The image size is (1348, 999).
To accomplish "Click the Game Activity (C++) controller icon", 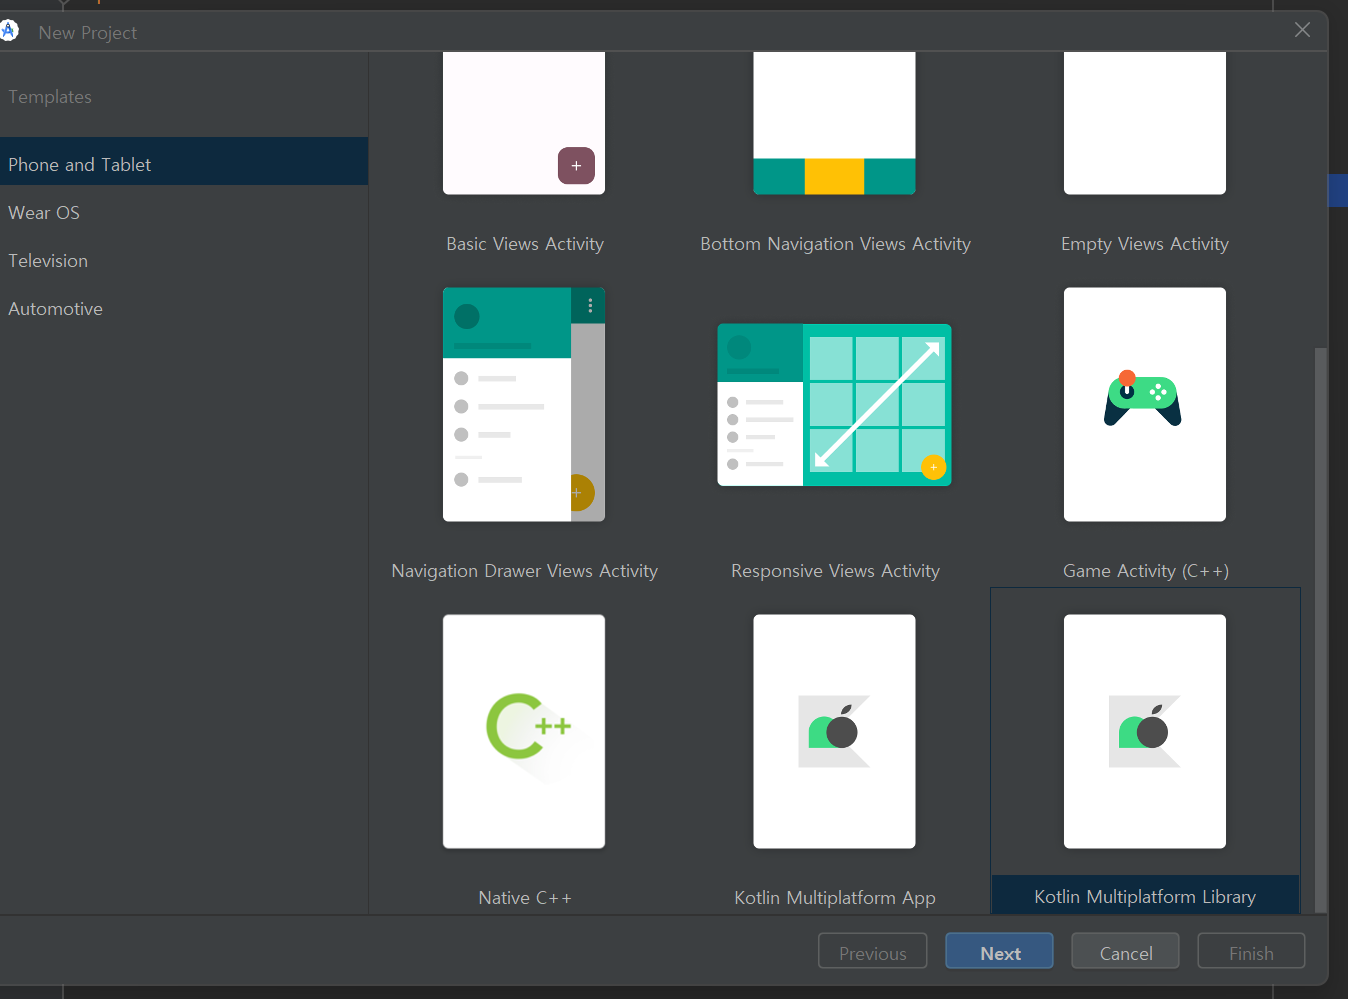I will point(1143,398).
